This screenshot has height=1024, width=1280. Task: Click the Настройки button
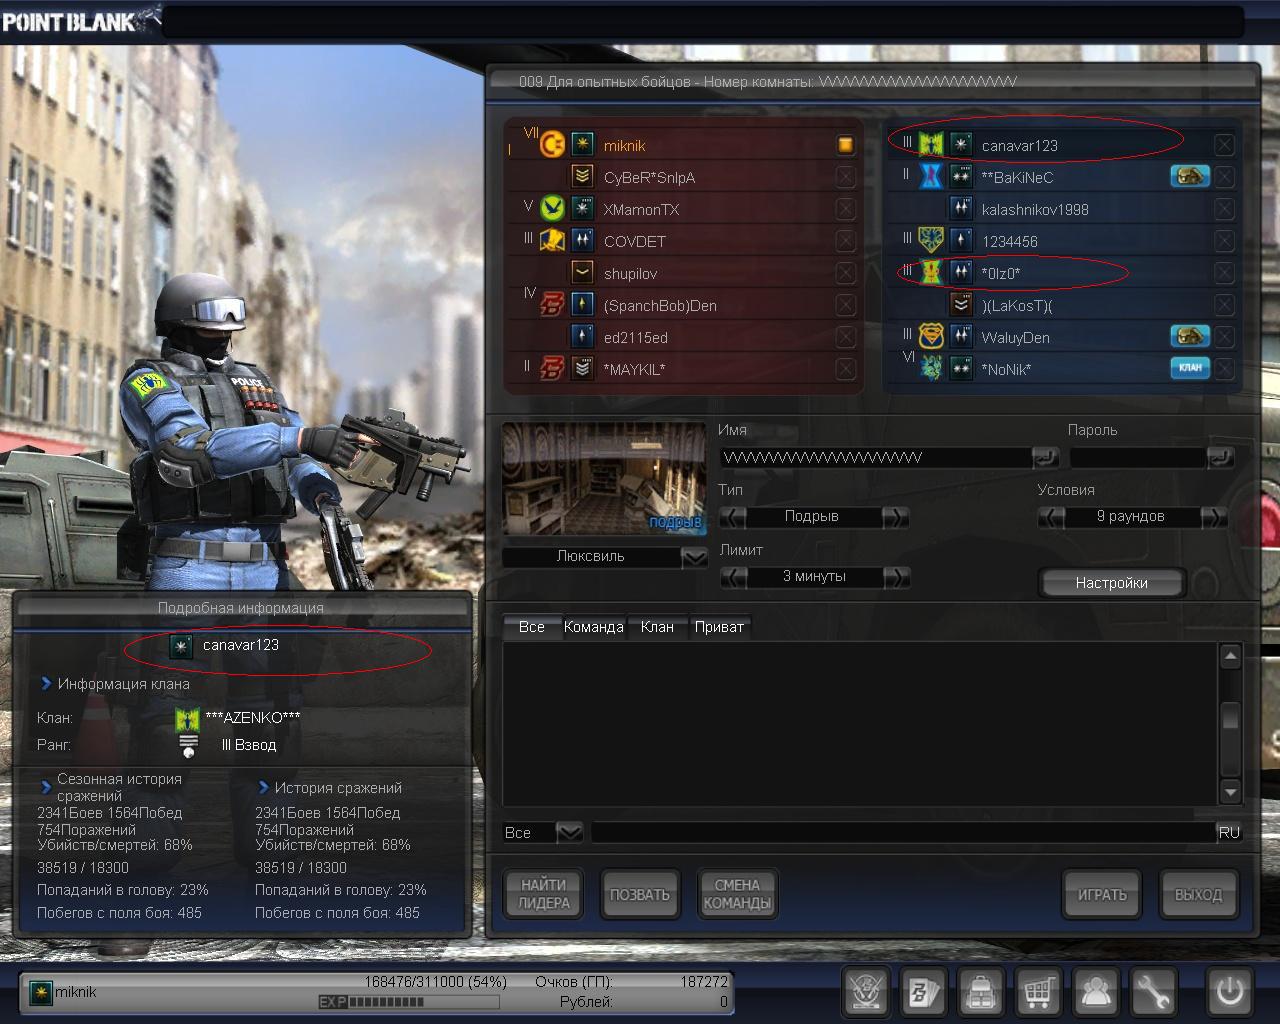1111,583
